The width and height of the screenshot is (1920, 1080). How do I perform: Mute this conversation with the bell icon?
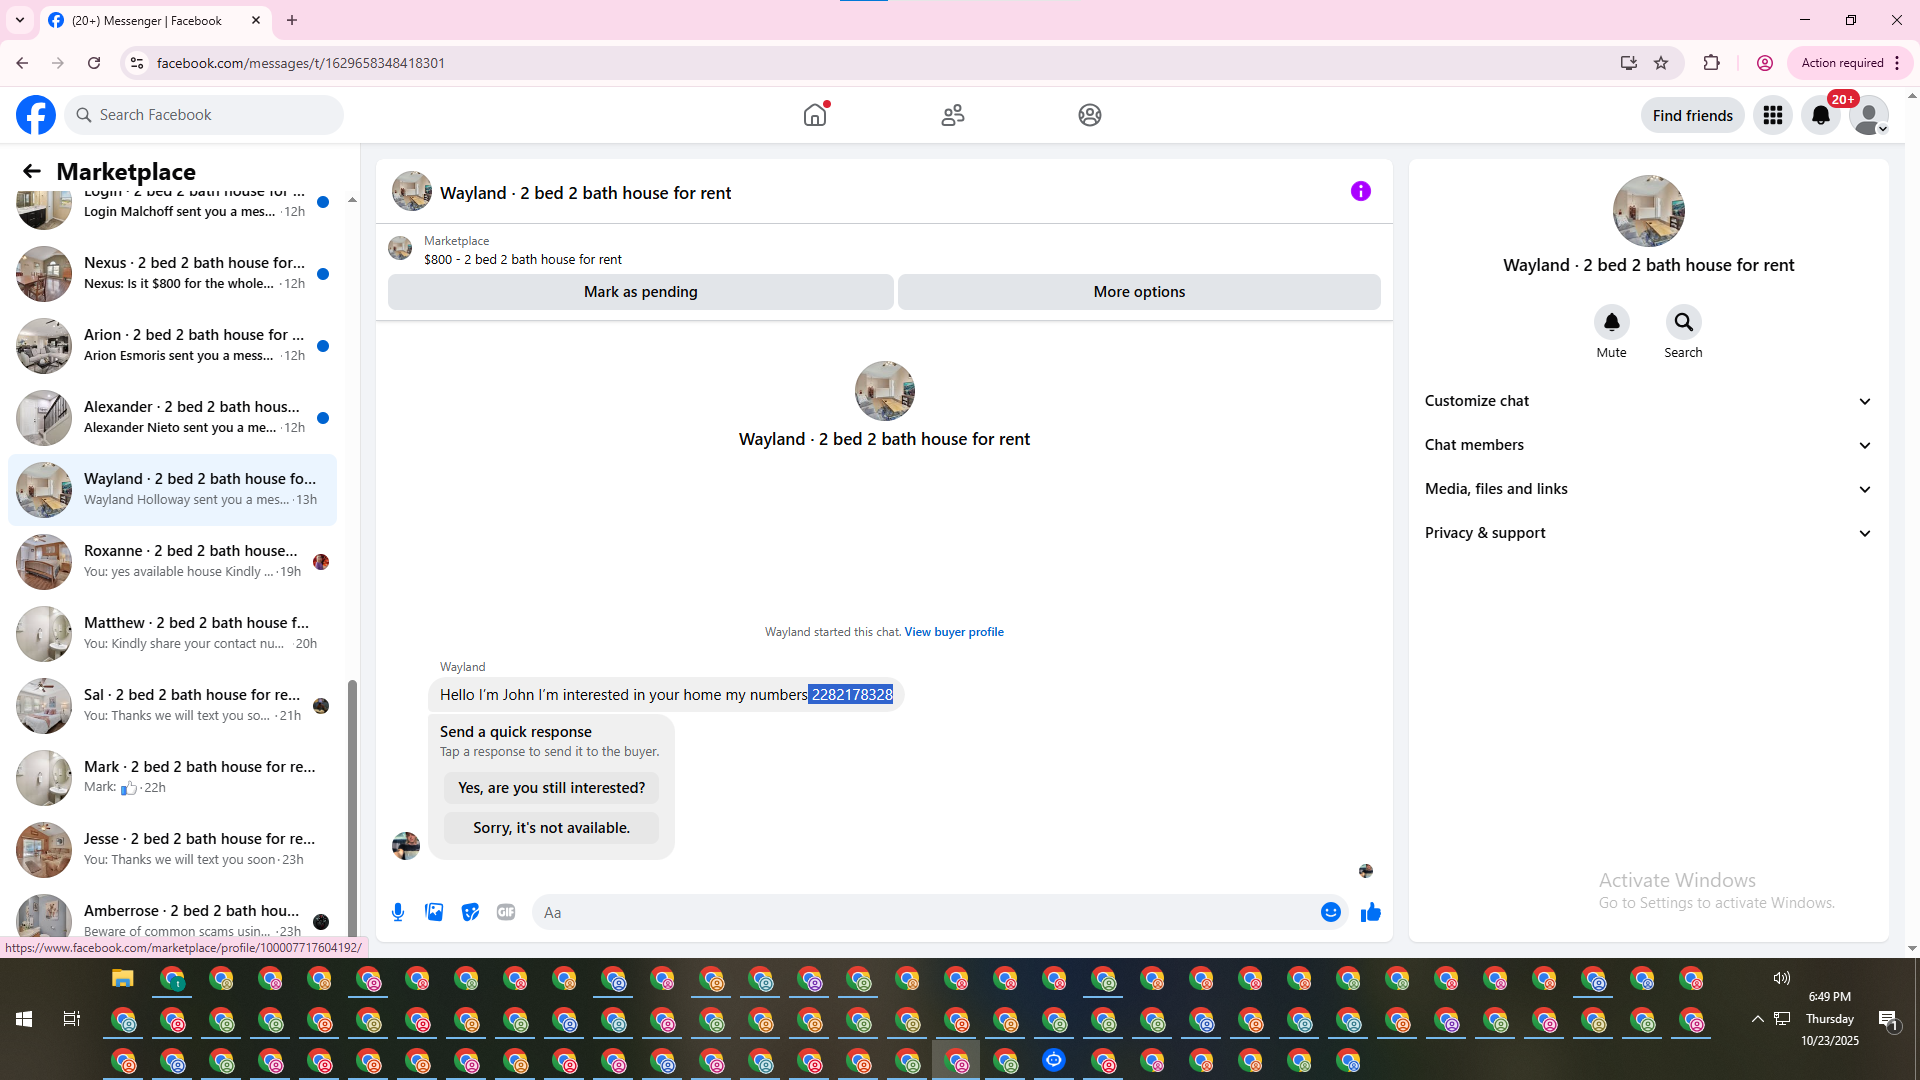1611,322
